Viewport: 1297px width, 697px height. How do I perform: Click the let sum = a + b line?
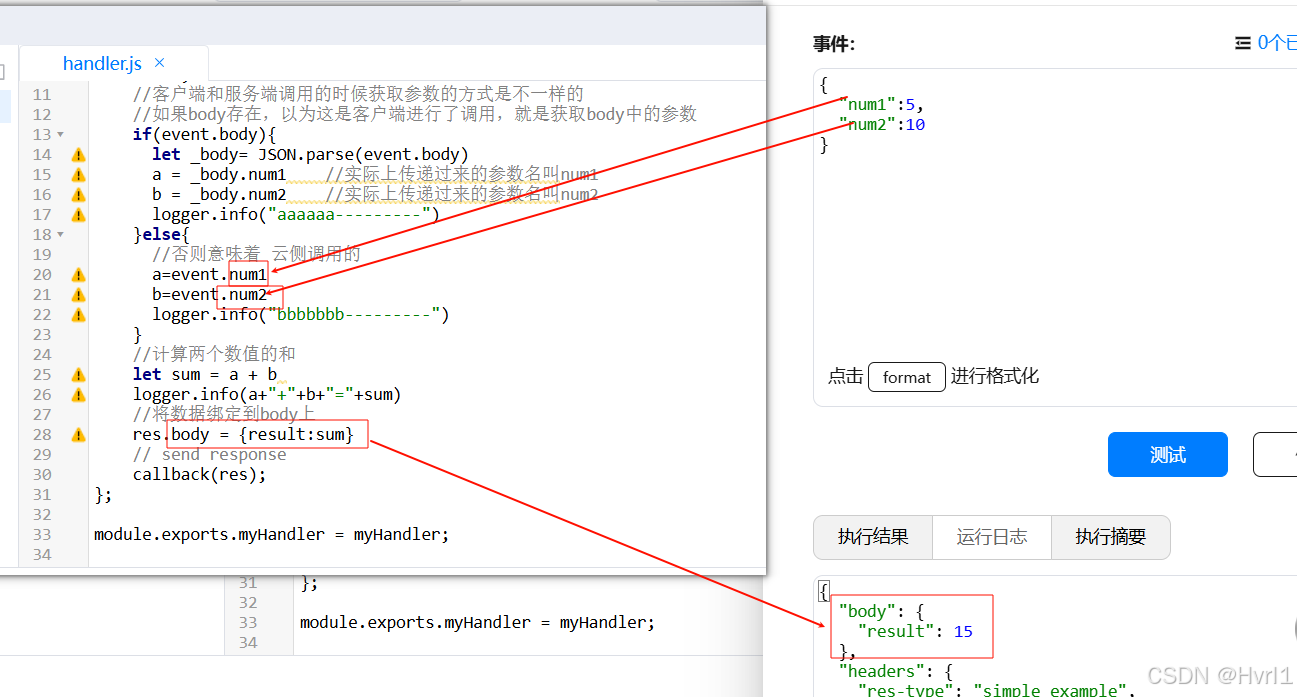click(x=205, y=374)
